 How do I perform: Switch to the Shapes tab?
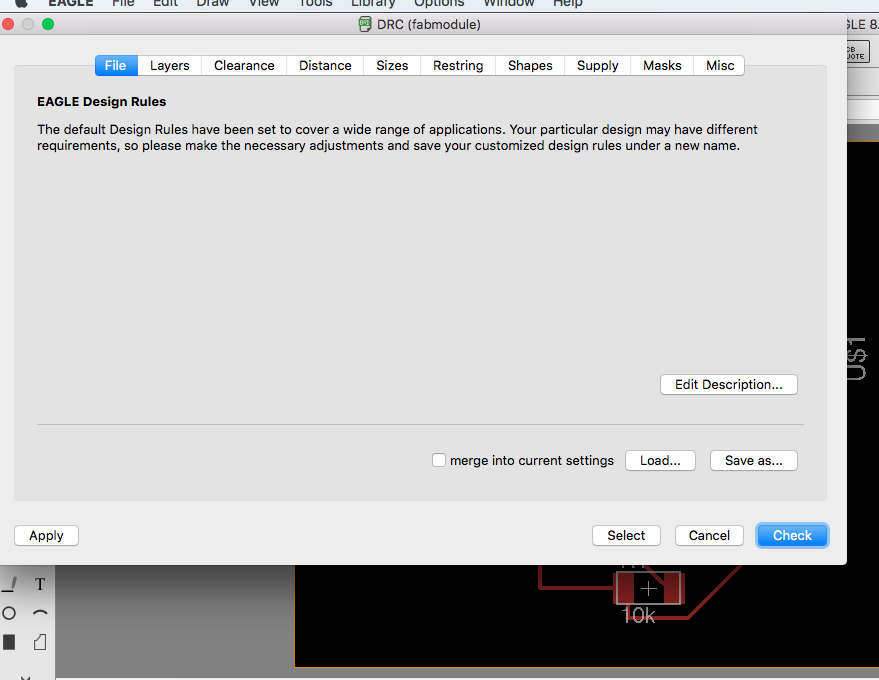click(x=530, y=66)
